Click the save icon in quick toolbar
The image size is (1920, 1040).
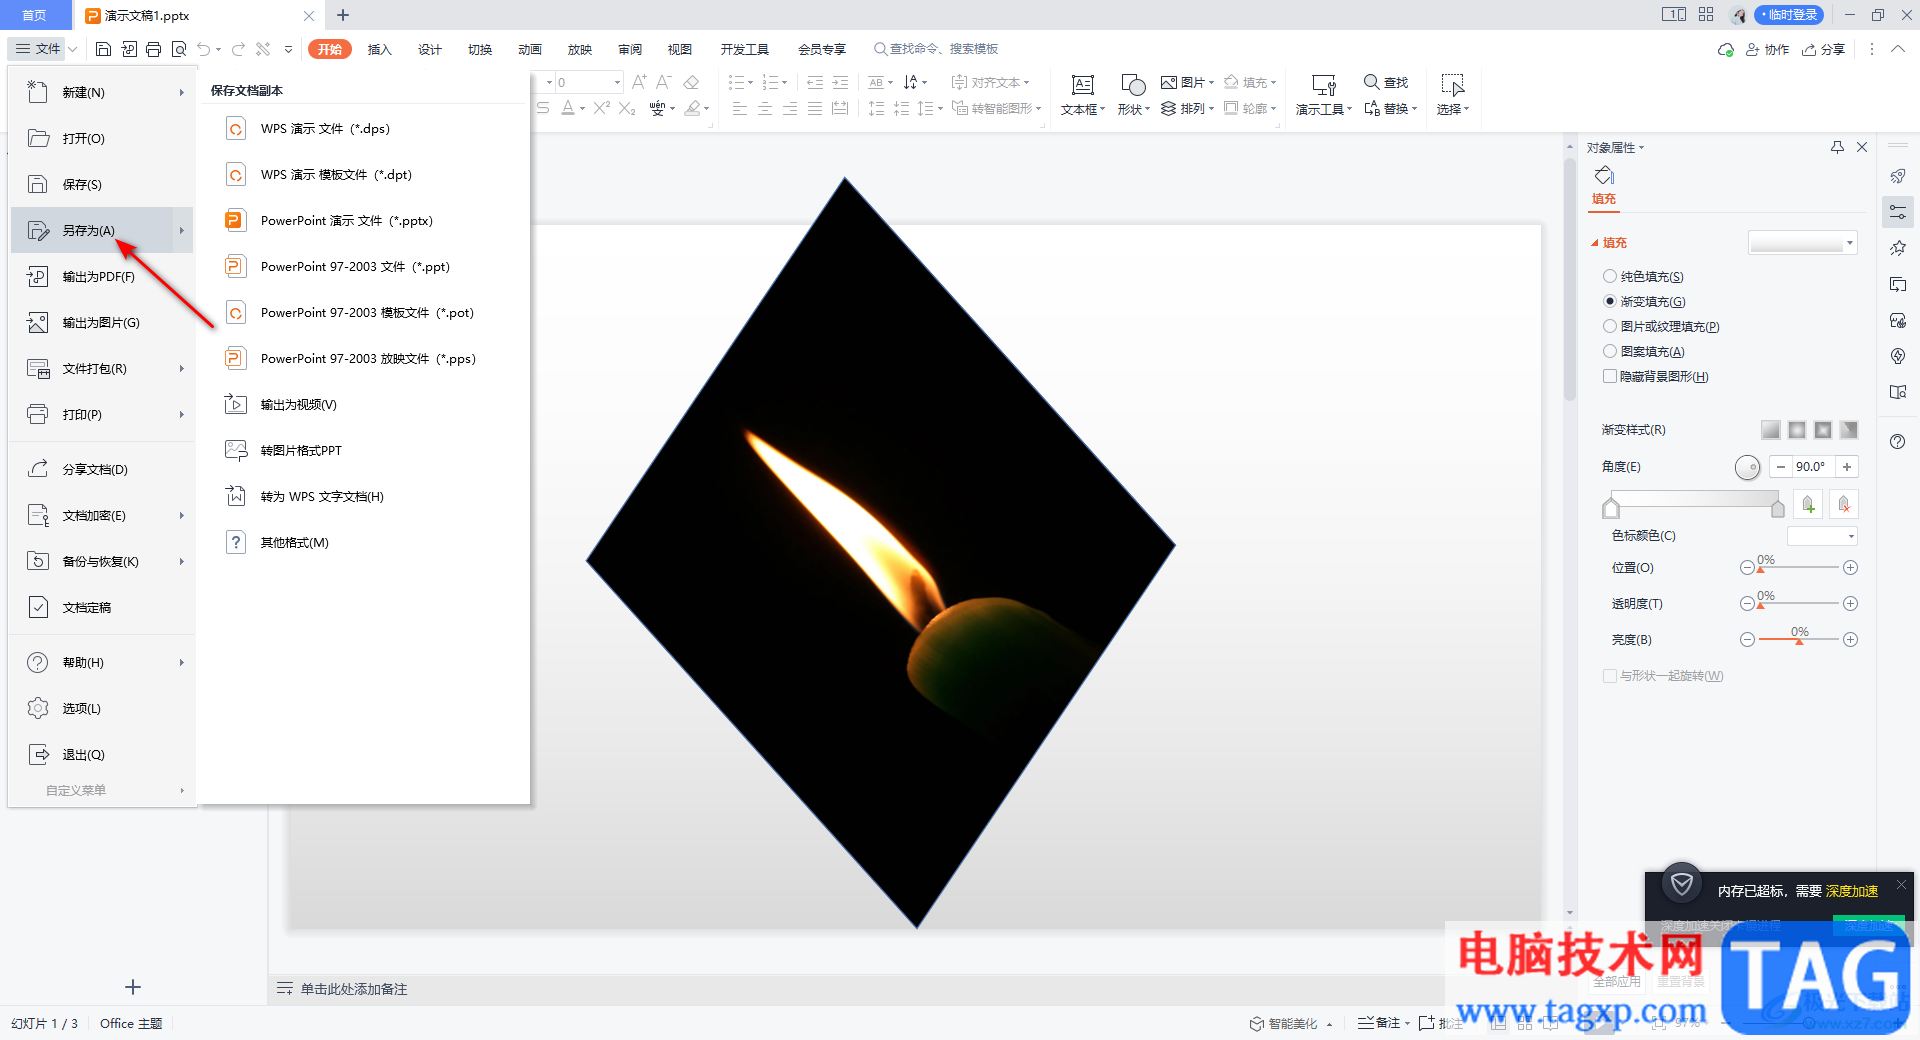coord(103,49)
